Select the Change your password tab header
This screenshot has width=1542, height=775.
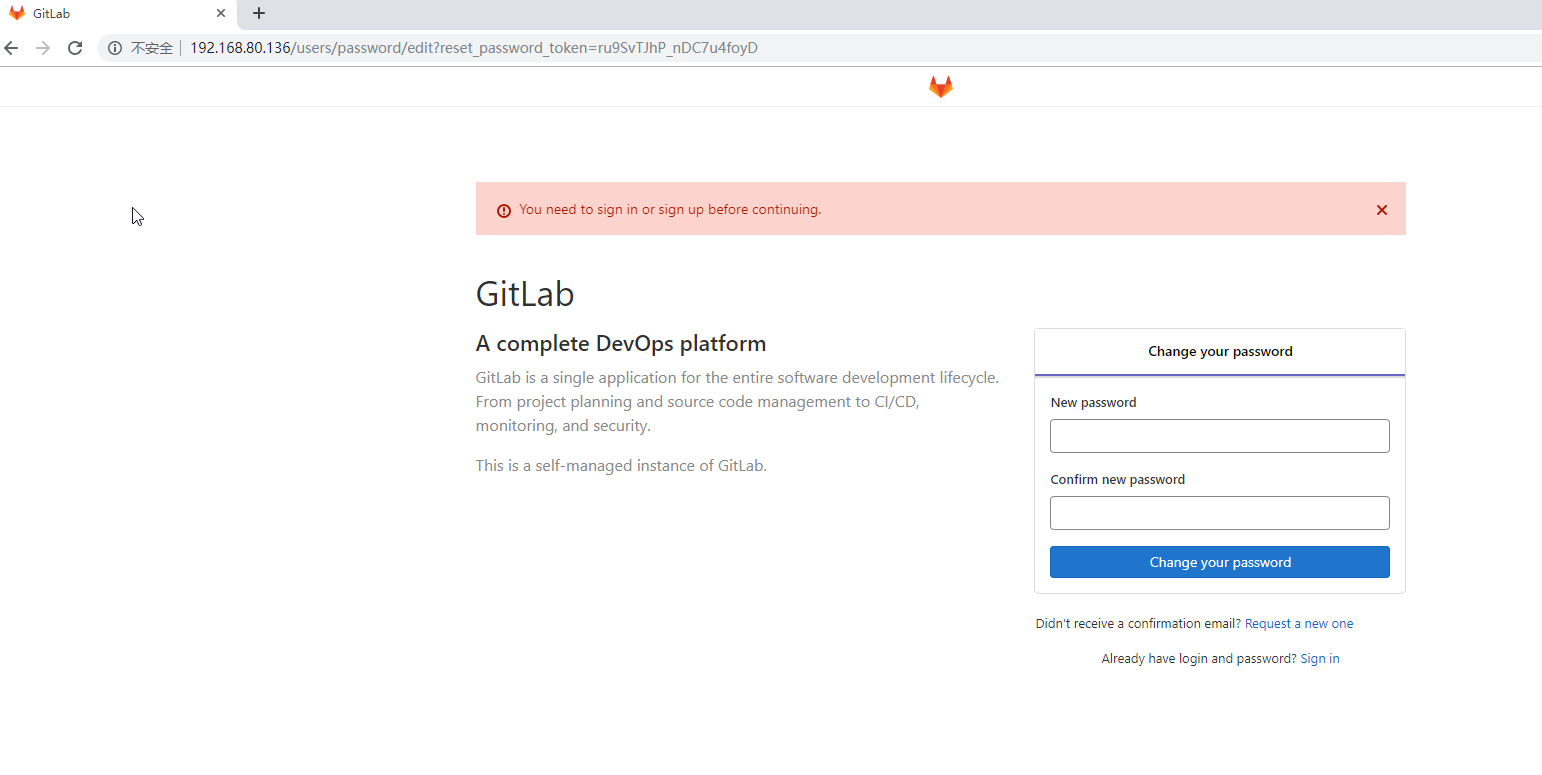1220,352
